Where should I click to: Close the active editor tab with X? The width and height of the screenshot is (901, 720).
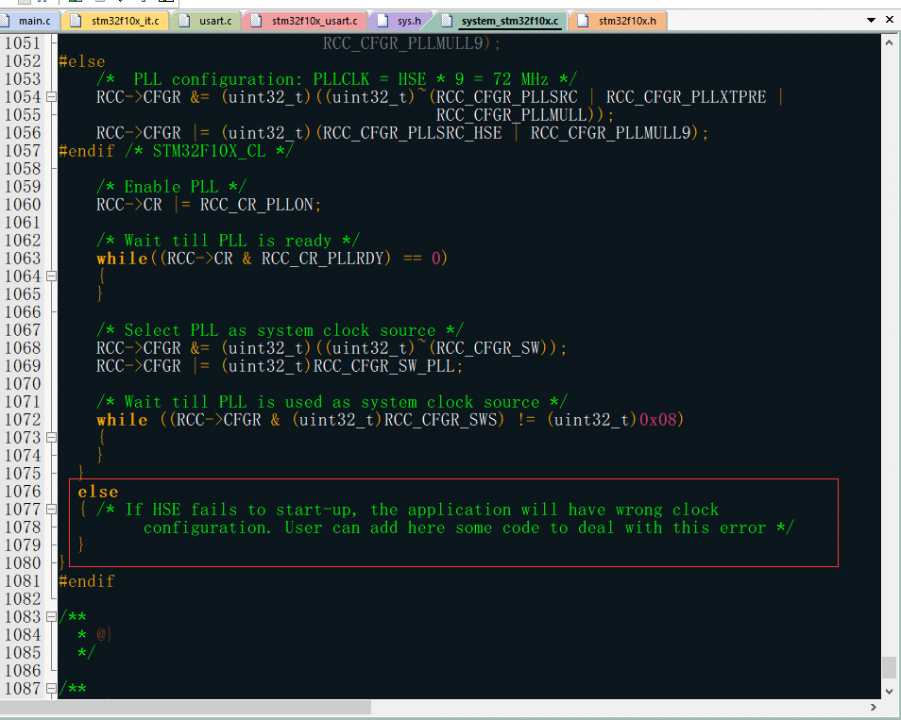point(890,20)
